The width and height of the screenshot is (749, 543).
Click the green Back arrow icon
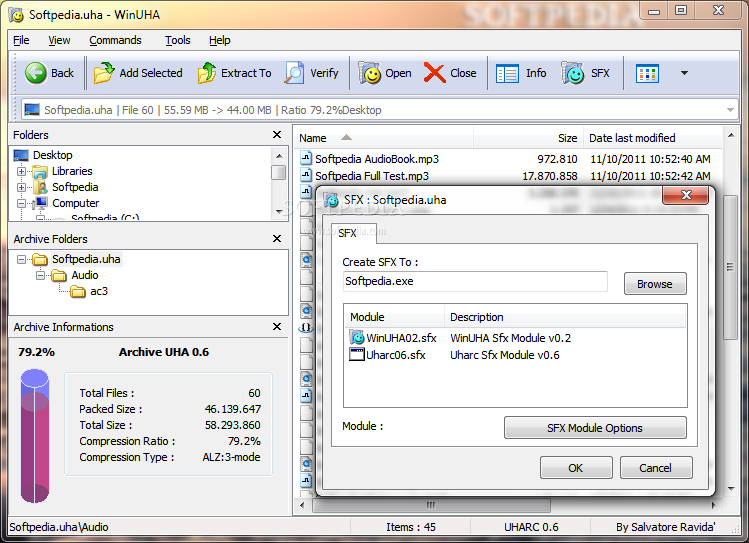(x=35, y=73)
